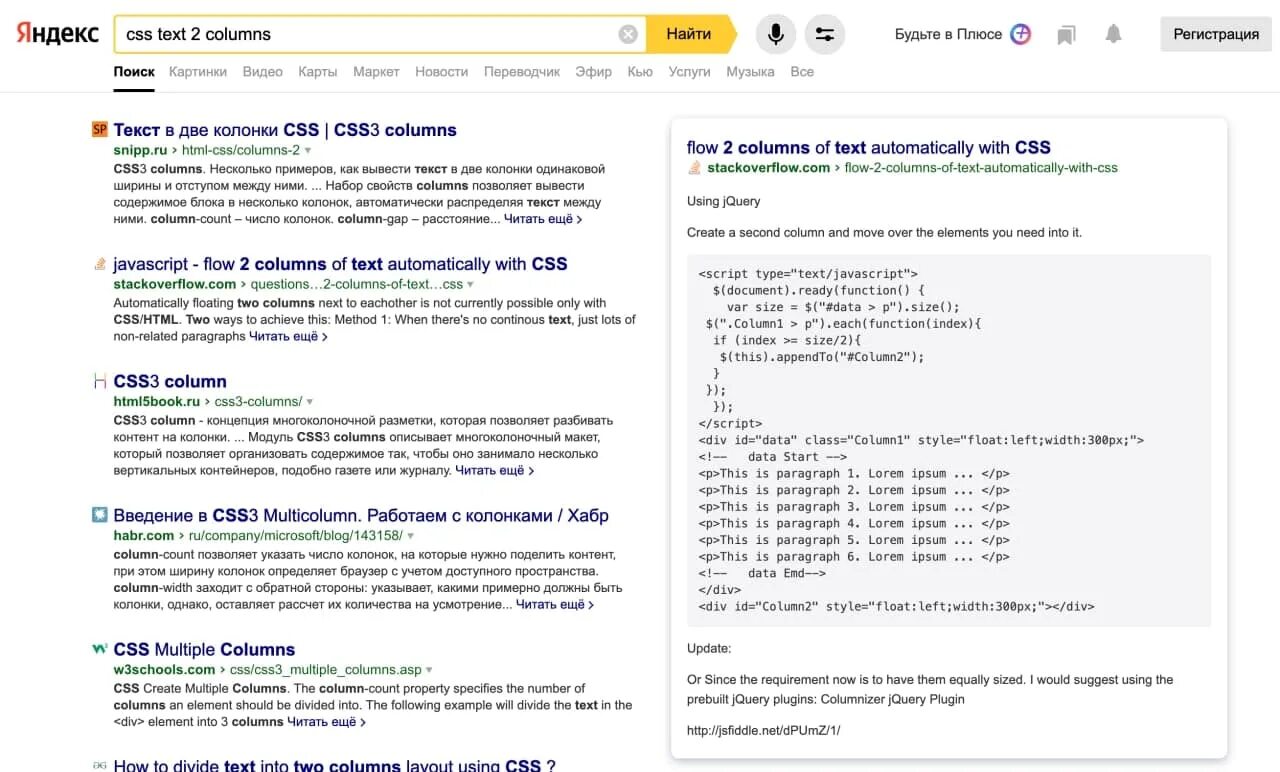Expand the w3schools.com result options arrow
The width and height of the screenshot is (1280, 772).
click(430, 670)
